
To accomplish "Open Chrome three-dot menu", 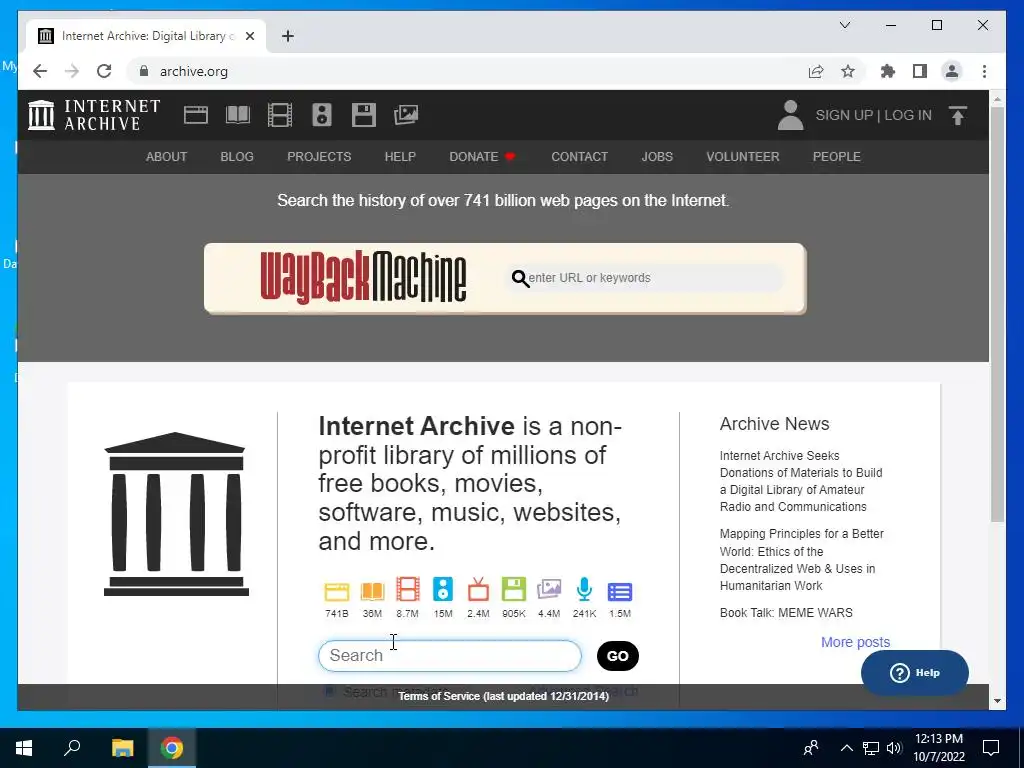I will click(x=984, y=71).
